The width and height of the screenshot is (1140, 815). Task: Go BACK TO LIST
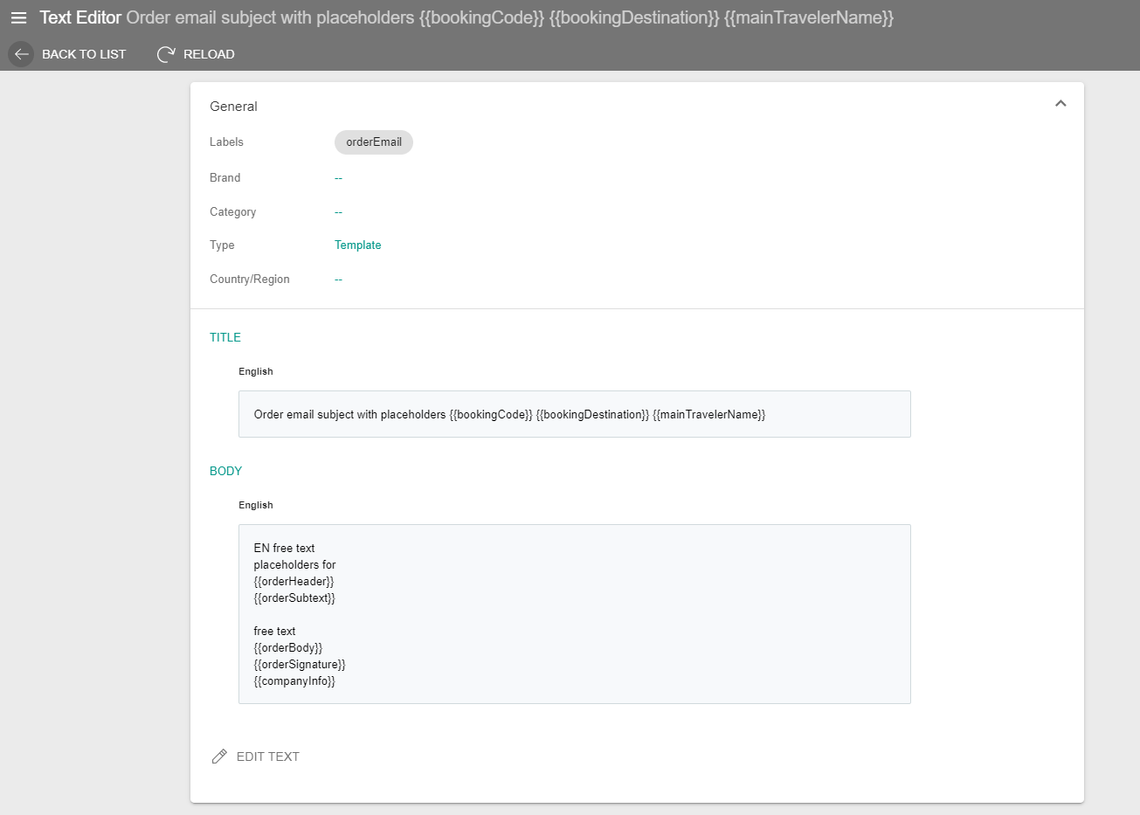(x=84, y=54)
